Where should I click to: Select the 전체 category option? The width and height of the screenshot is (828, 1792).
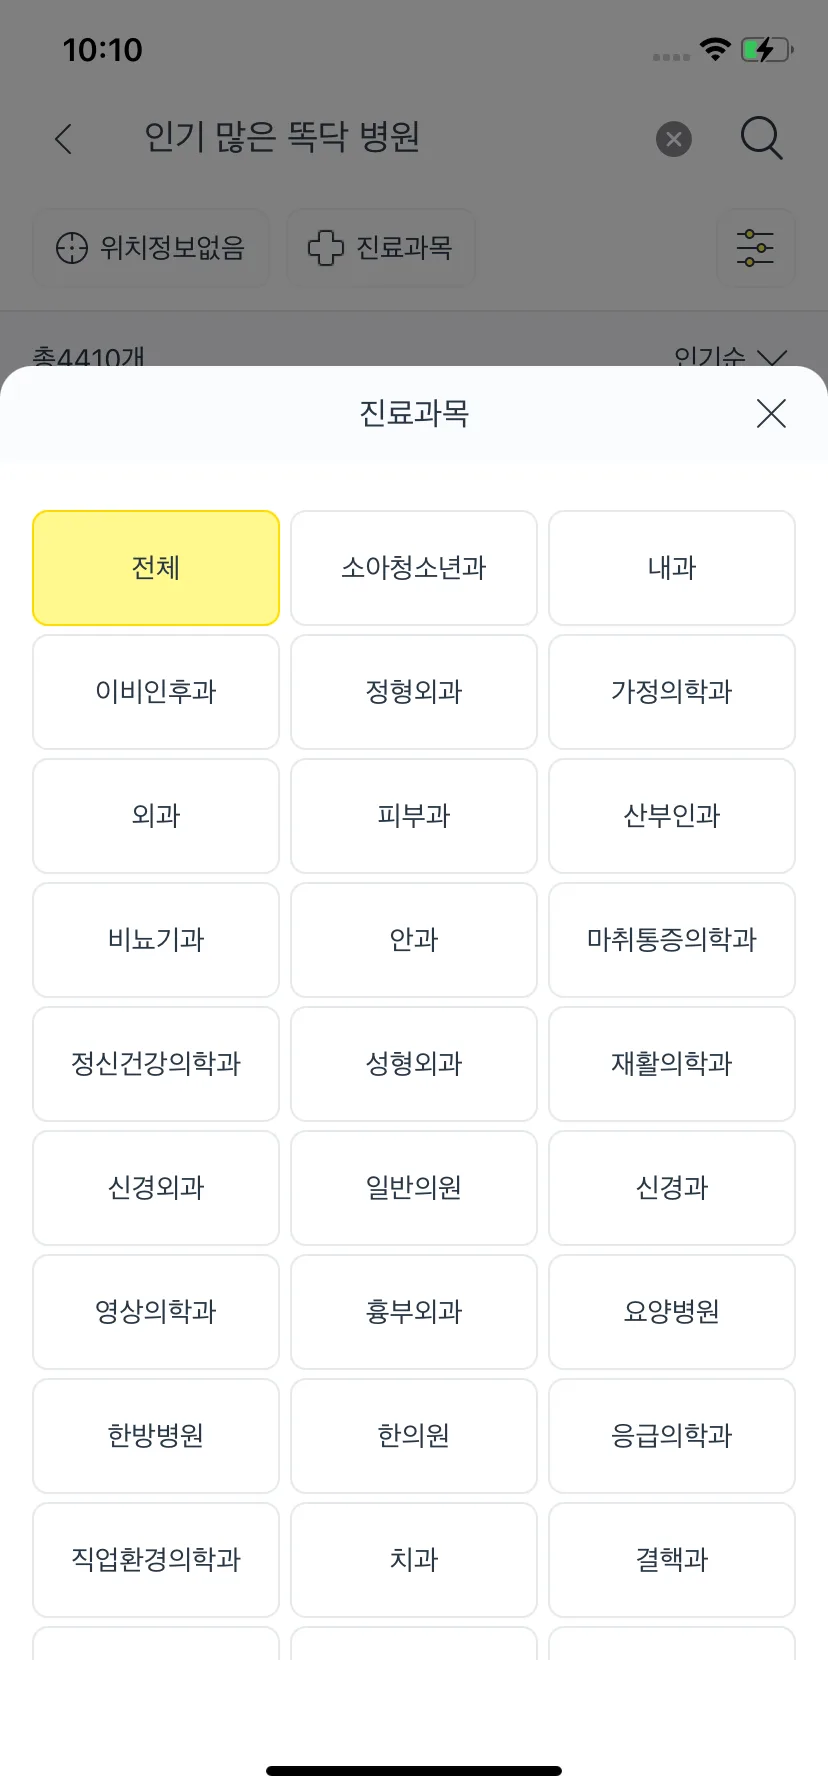(156, 568)
